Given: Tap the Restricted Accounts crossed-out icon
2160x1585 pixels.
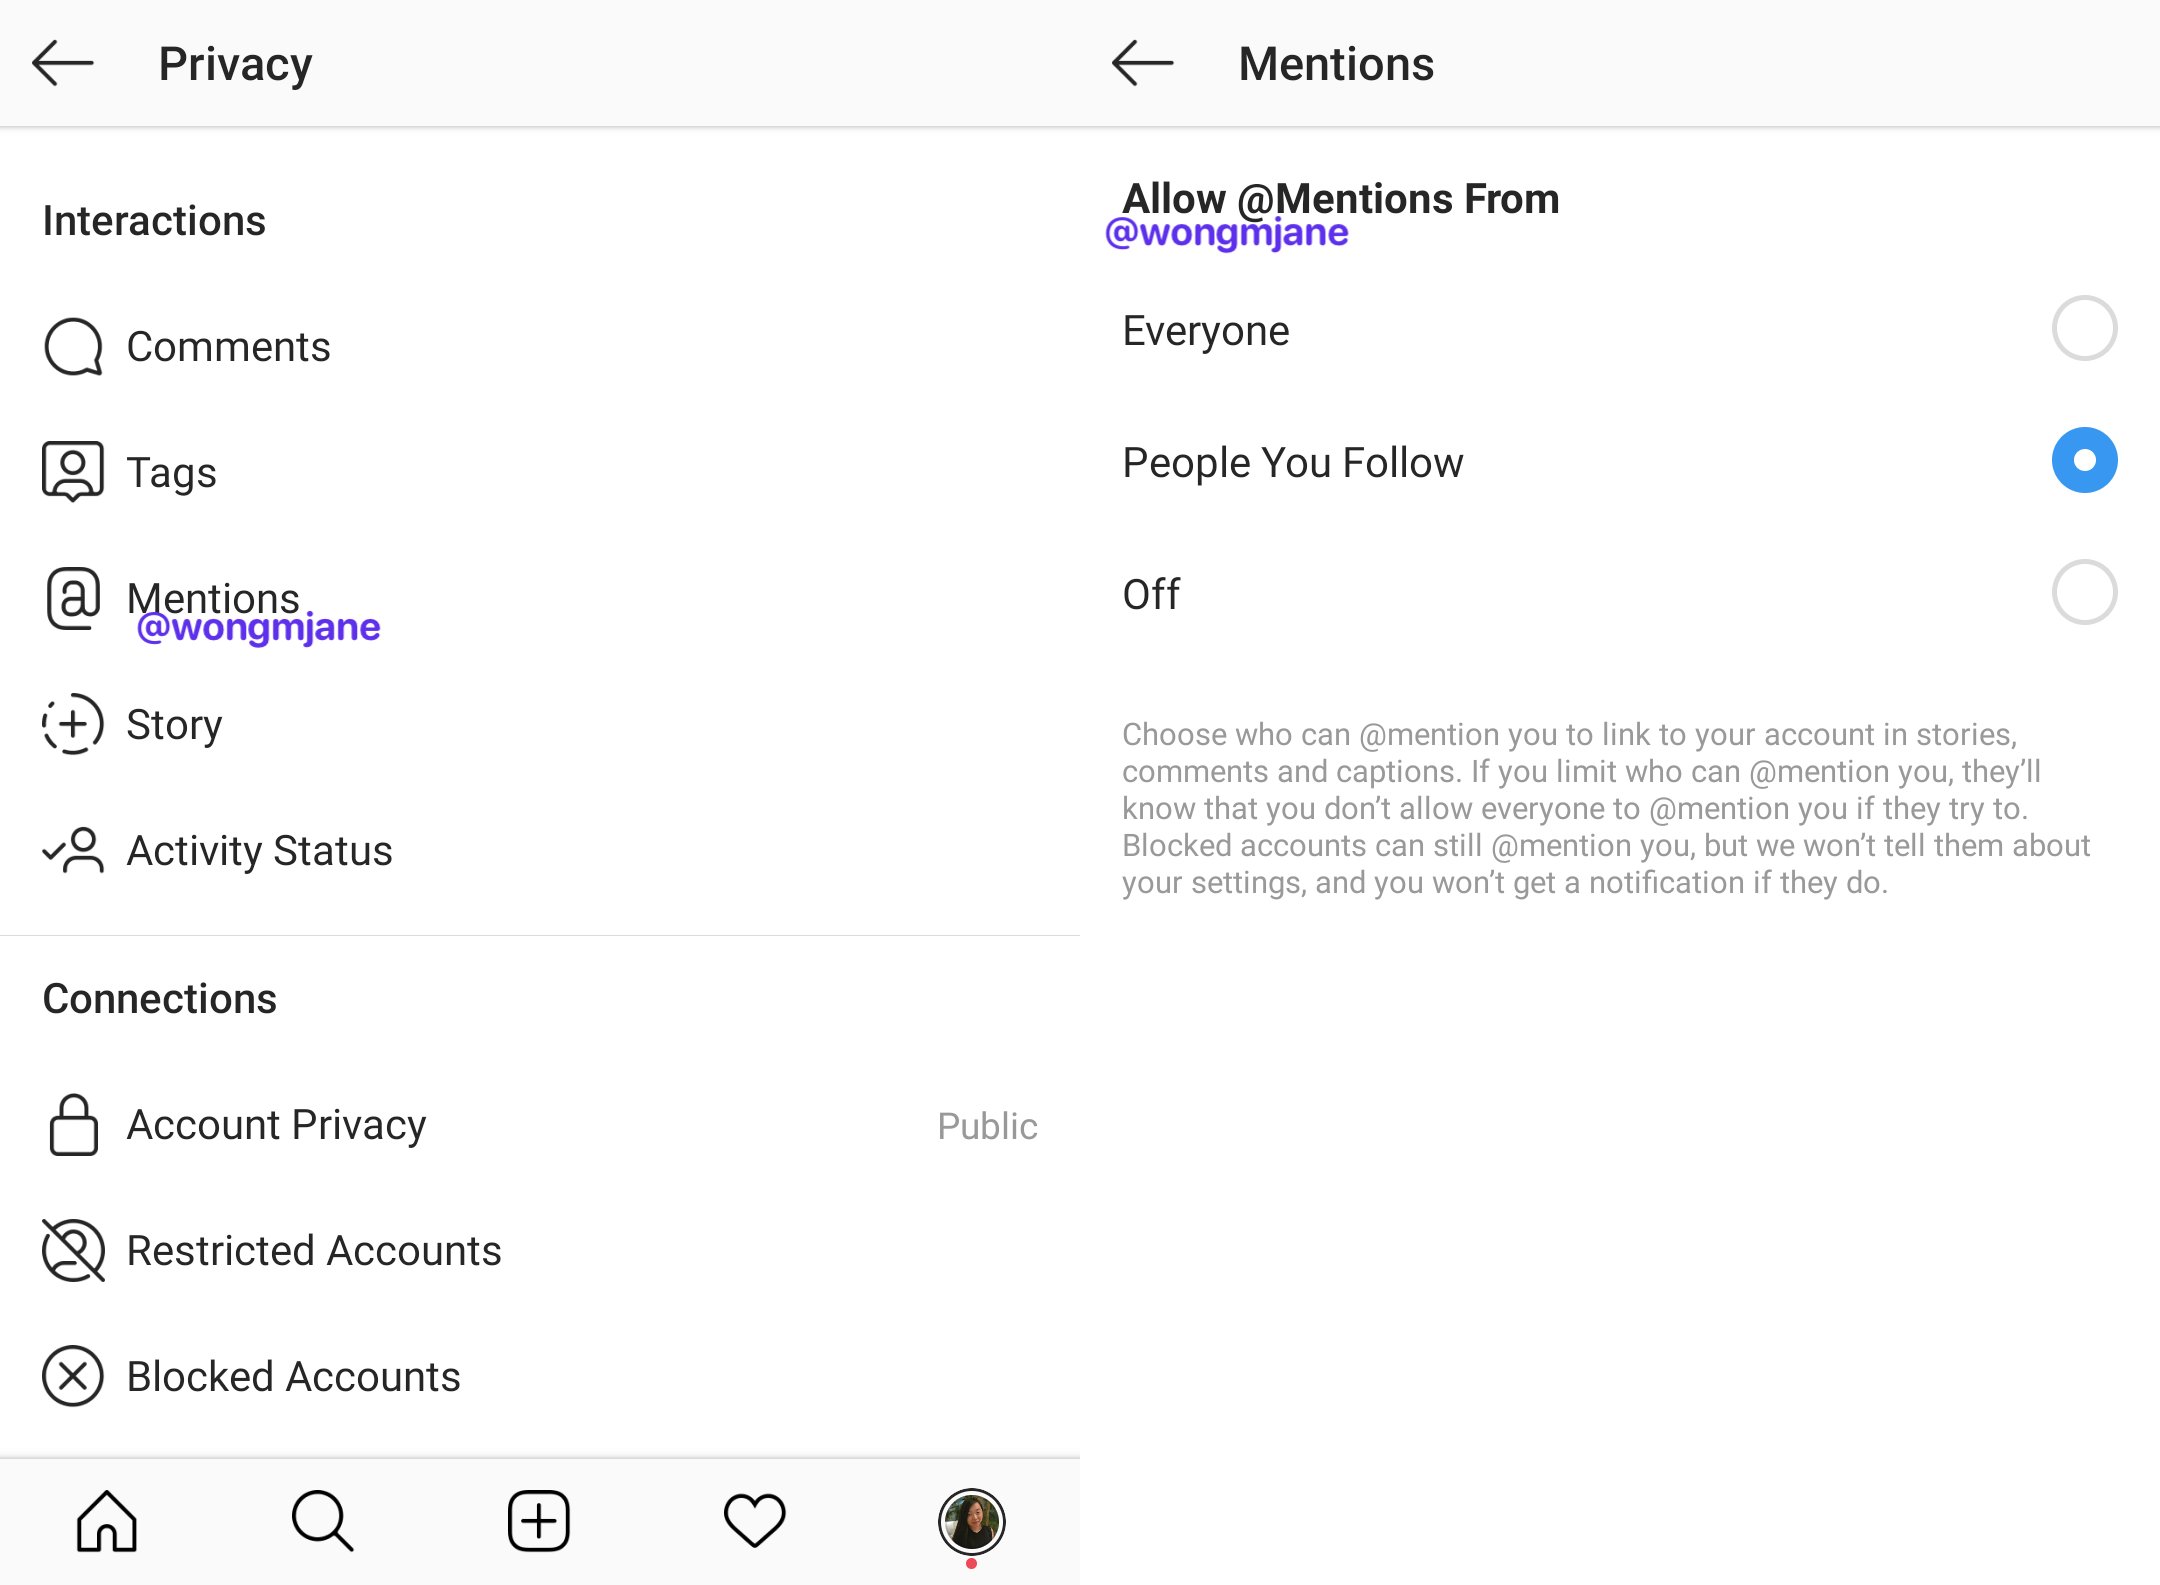Looking at the screenshot, I should pos(73,1251).
